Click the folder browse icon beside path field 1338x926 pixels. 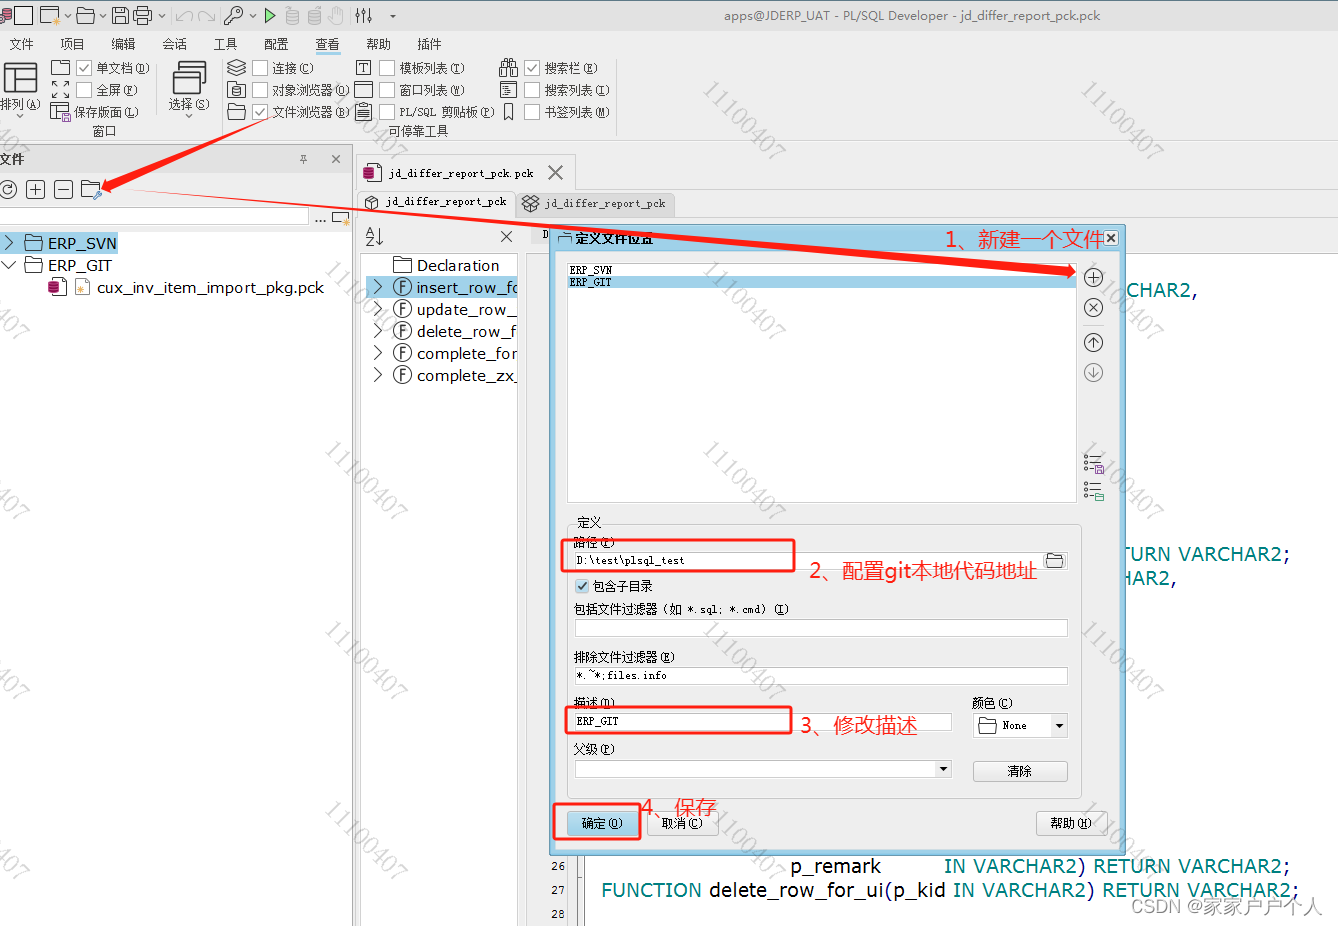[1055, 561]
